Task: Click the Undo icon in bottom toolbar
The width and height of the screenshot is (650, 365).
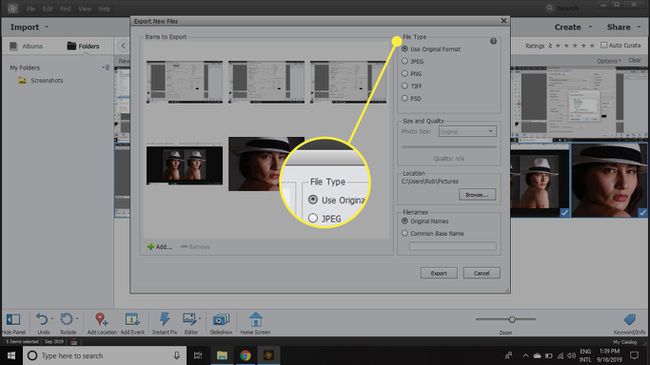Action: click(x=42, y=319)
